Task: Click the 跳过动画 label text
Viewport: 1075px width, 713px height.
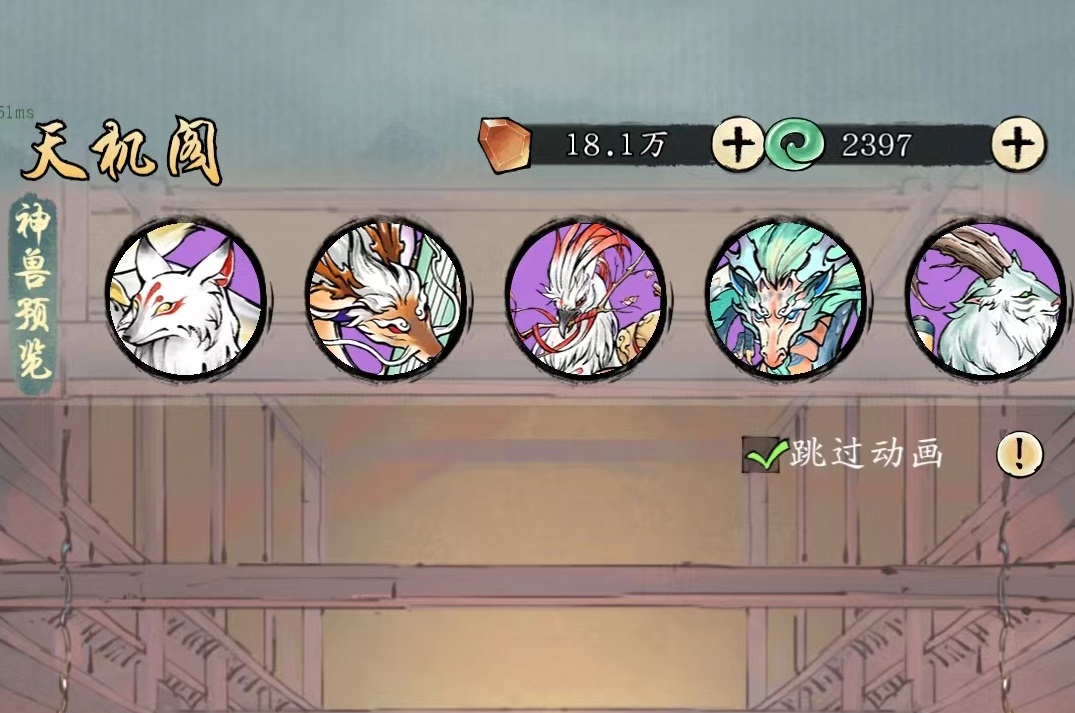Action: (x=867, y=454)
